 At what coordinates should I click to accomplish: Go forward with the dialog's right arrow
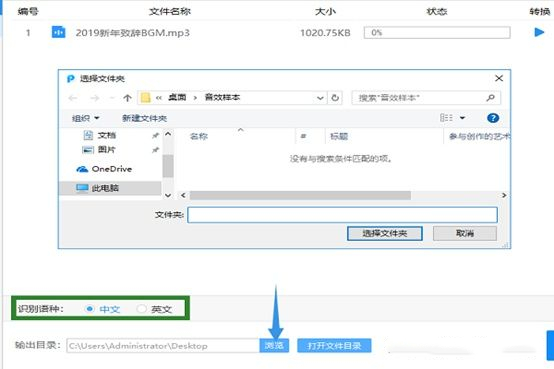coord(94,98)
